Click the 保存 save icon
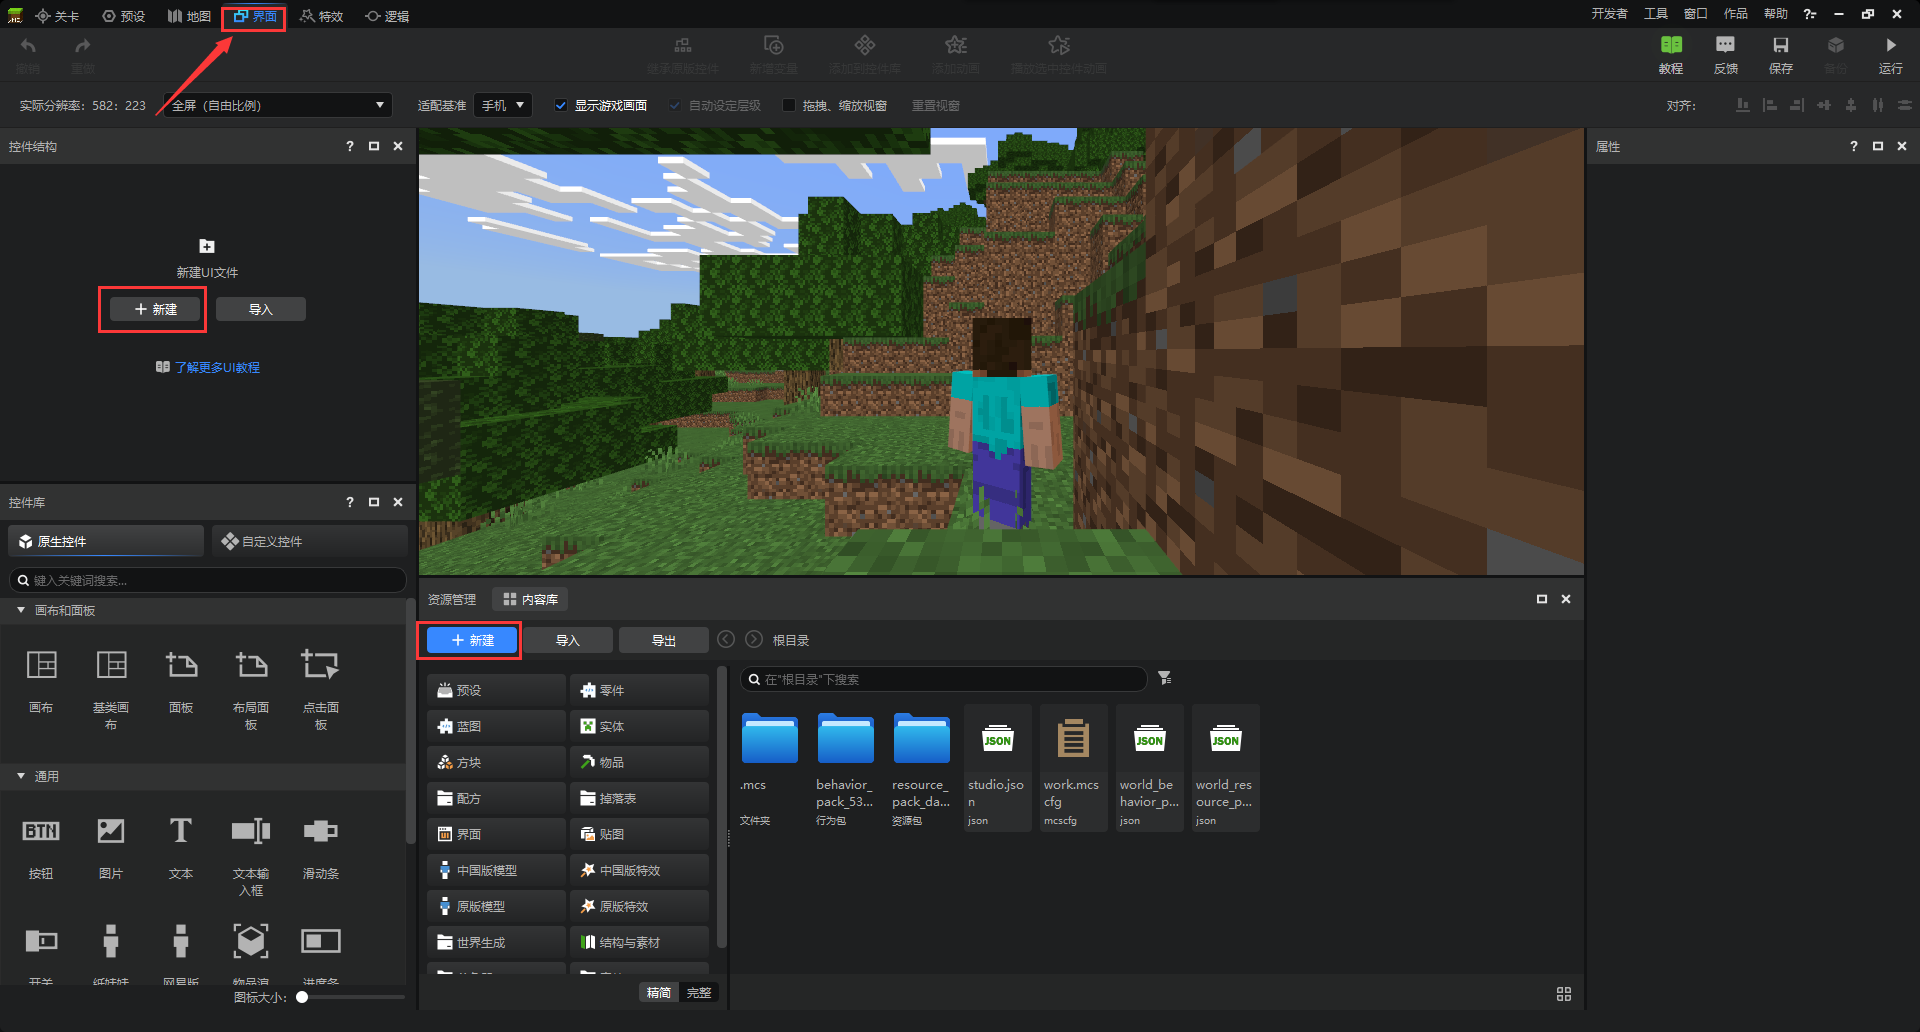Screen dimensions: 1920x1032 pos(1780,45)
